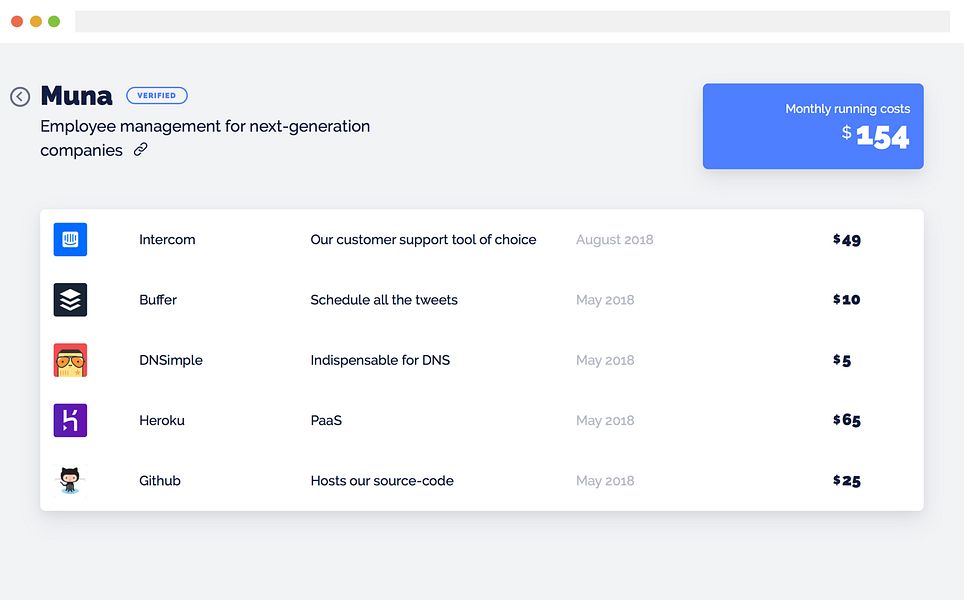The image size is (964, 600).
Task: Open the link icon after companies
Action: point(141,149)
